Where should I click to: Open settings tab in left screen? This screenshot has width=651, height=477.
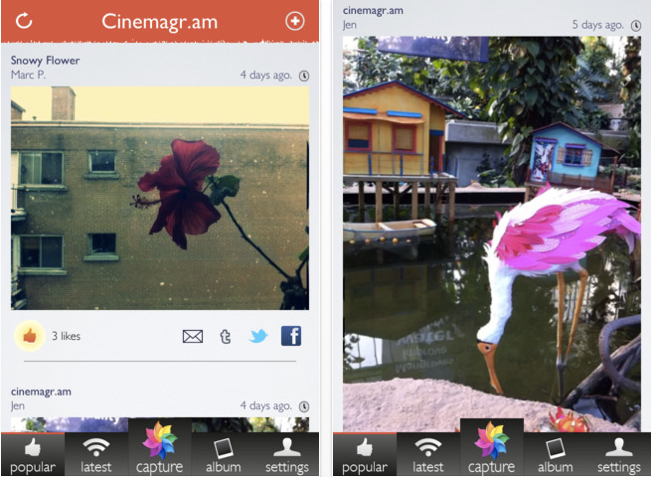pos(287,454)
